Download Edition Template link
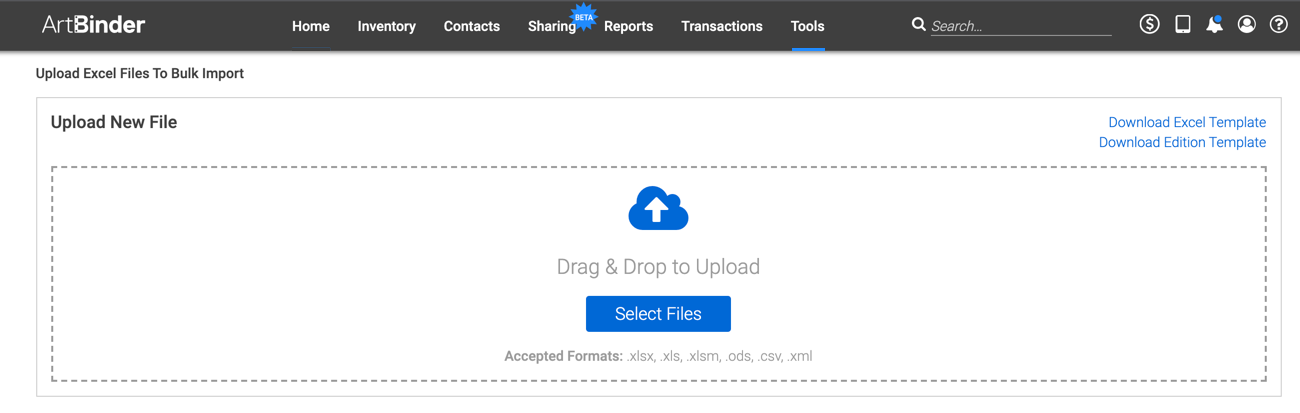The width and height of the screenshot is (1300, 413). (1183, 142)
